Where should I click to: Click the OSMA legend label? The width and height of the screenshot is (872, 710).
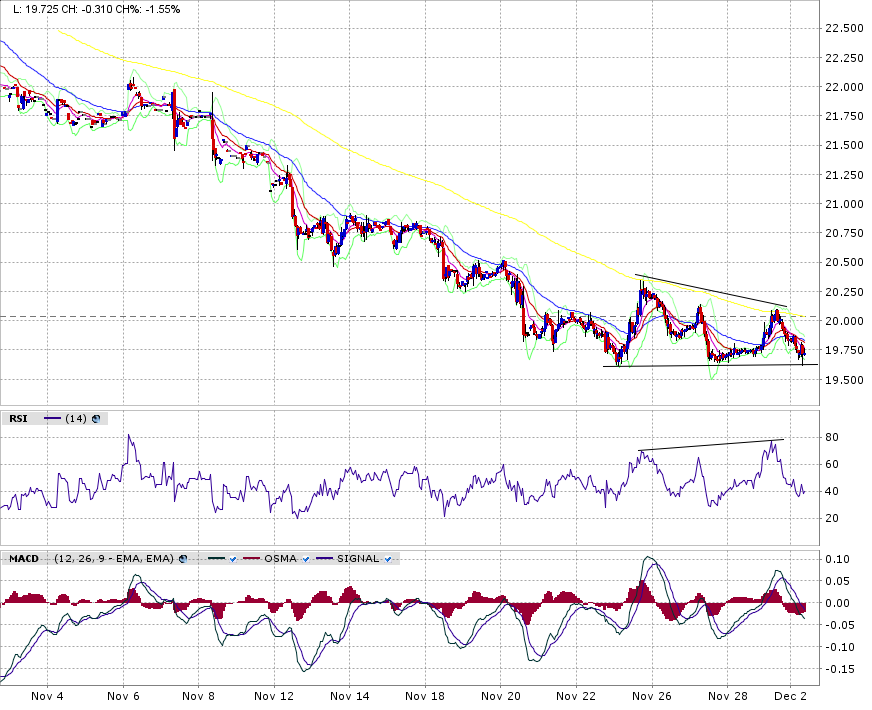(280, 559)
